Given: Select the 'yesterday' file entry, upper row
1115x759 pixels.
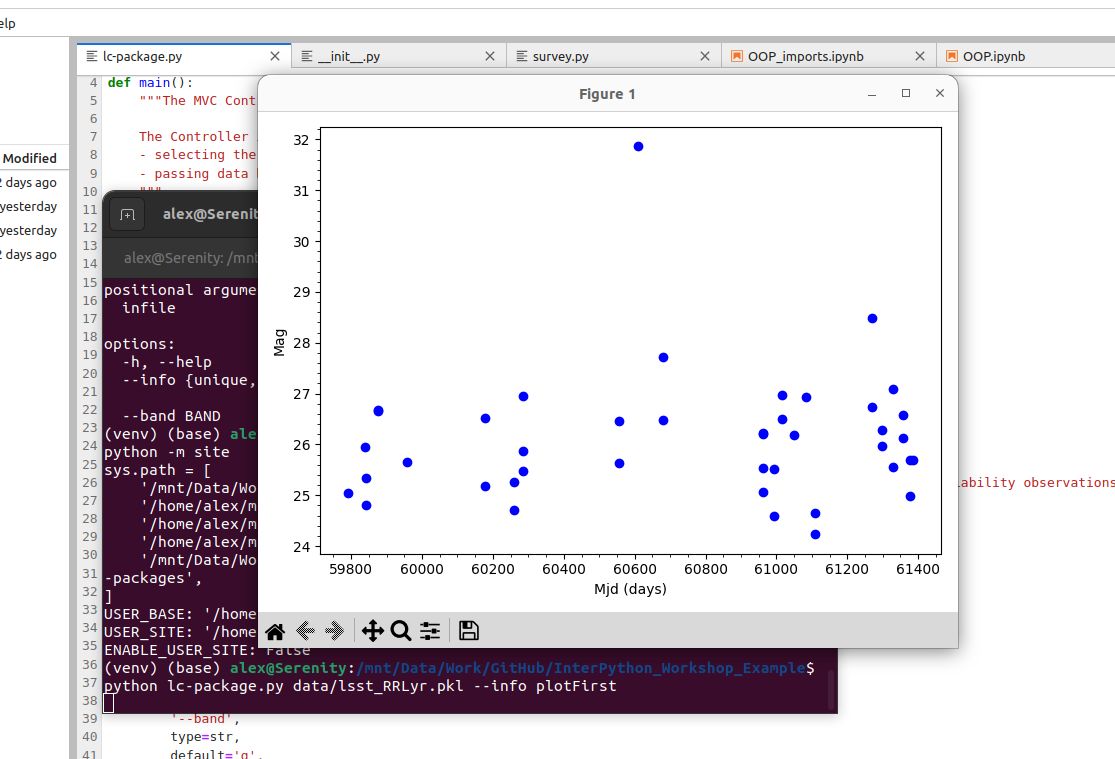Looking at the screenshot, I should [x=28, y=206].
